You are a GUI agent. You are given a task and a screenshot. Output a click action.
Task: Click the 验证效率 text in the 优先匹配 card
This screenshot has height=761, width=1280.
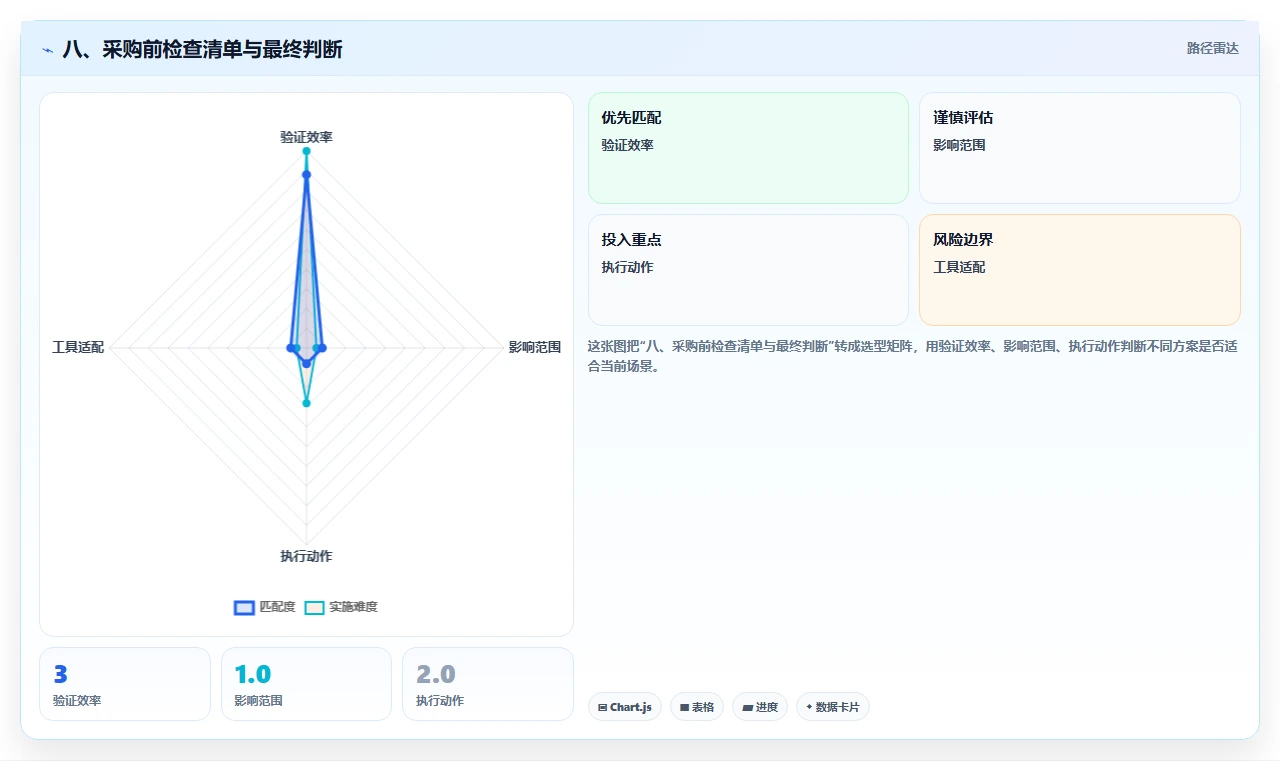[627, 145]
